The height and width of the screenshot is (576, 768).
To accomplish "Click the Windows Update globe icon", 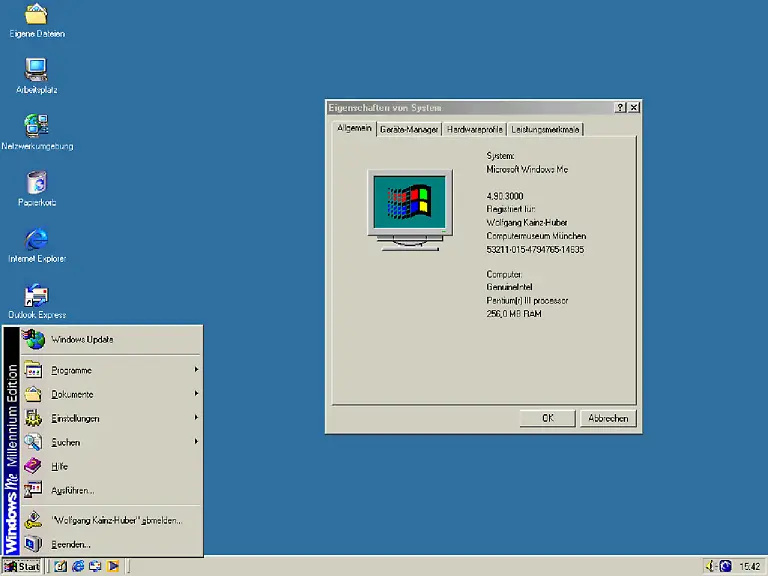I will [34, 339].
